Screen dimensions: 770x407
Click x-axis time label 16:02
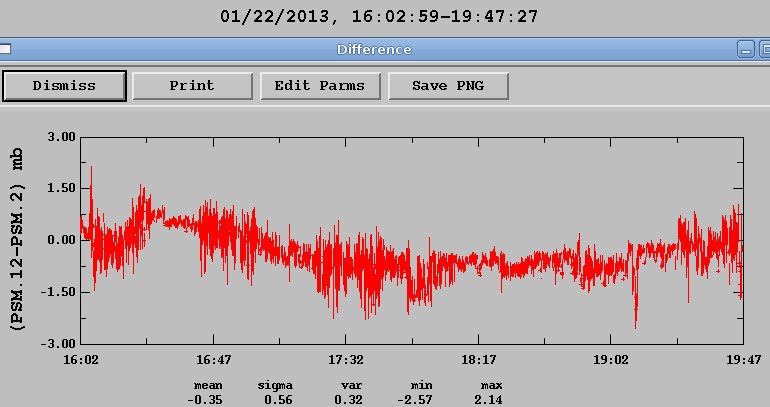click(x=81, y=360)
